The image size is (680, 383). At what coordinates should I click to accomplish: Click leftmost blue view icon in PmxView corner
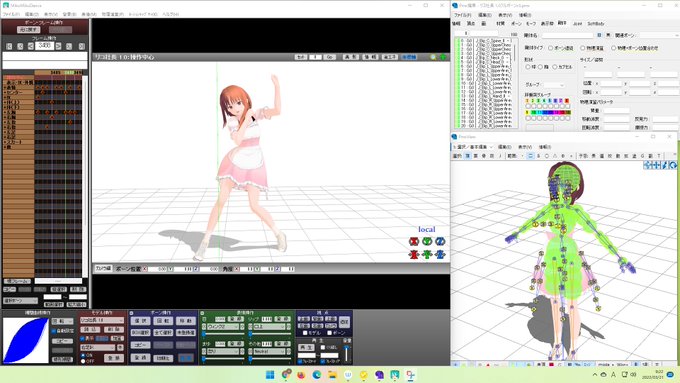(x=647, y=165)
